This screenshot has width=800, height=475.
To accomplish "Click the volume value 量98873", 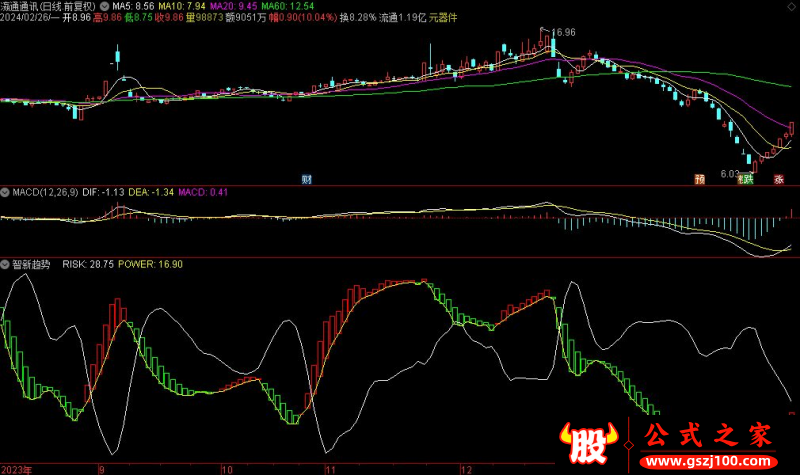I will pos(205,17).
